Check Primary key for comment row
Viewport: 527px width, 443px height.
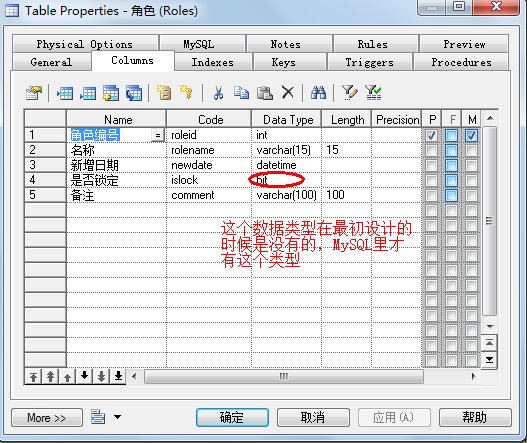[x=432, y=195]
